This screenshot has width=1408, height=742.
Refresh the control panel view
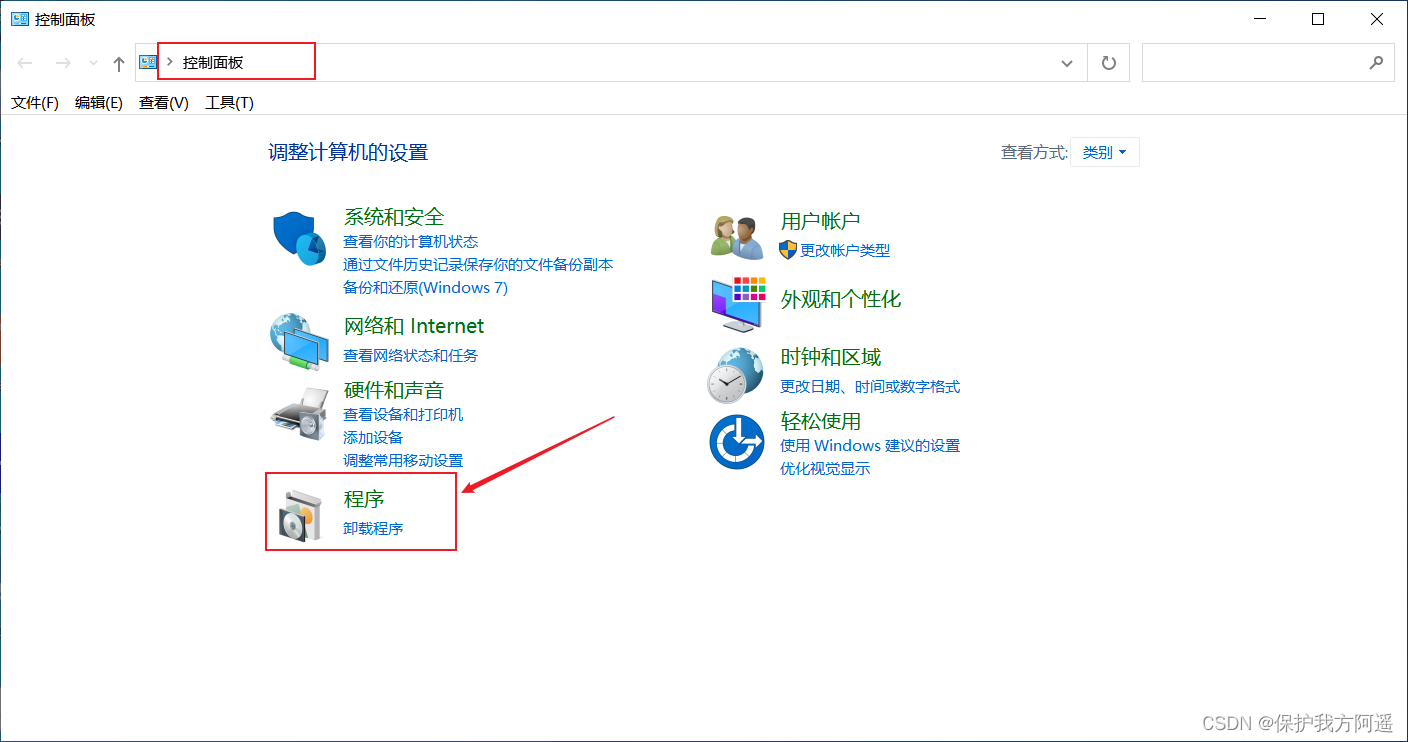point(1108,63)
